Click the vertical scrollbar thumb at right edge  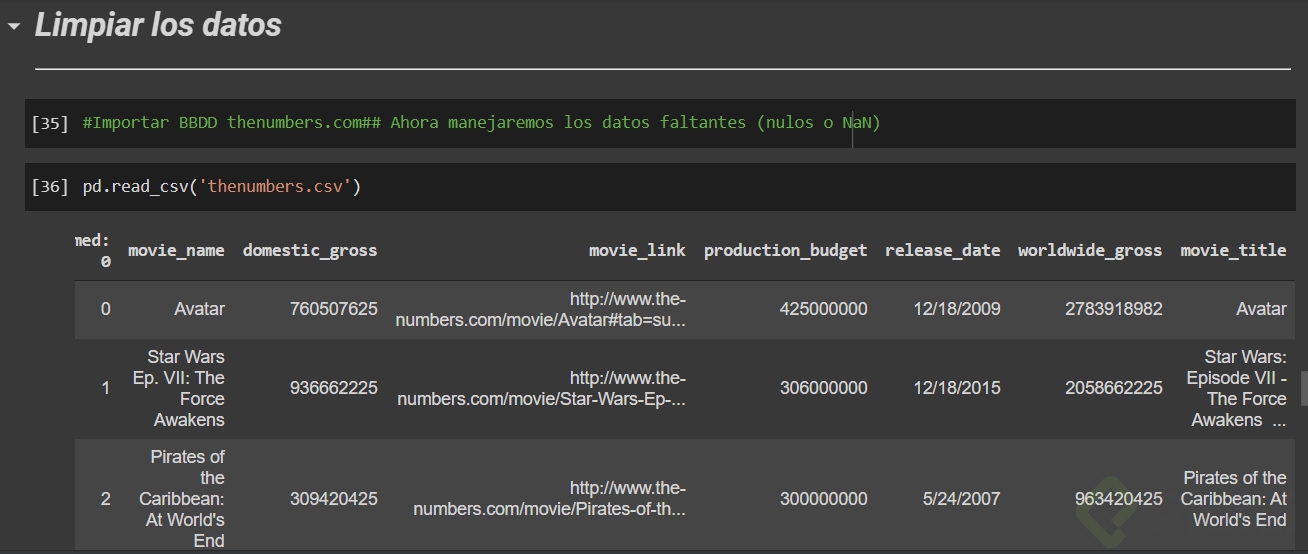[1303, 388]
